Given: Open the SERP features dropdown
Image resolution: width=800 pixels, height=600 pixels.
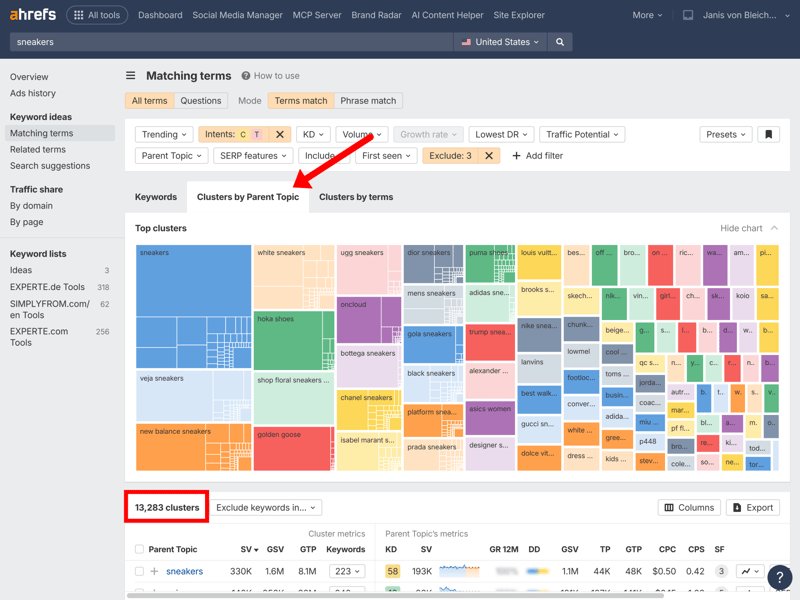Looking at the screenshot, I should [x=254, y=156].
